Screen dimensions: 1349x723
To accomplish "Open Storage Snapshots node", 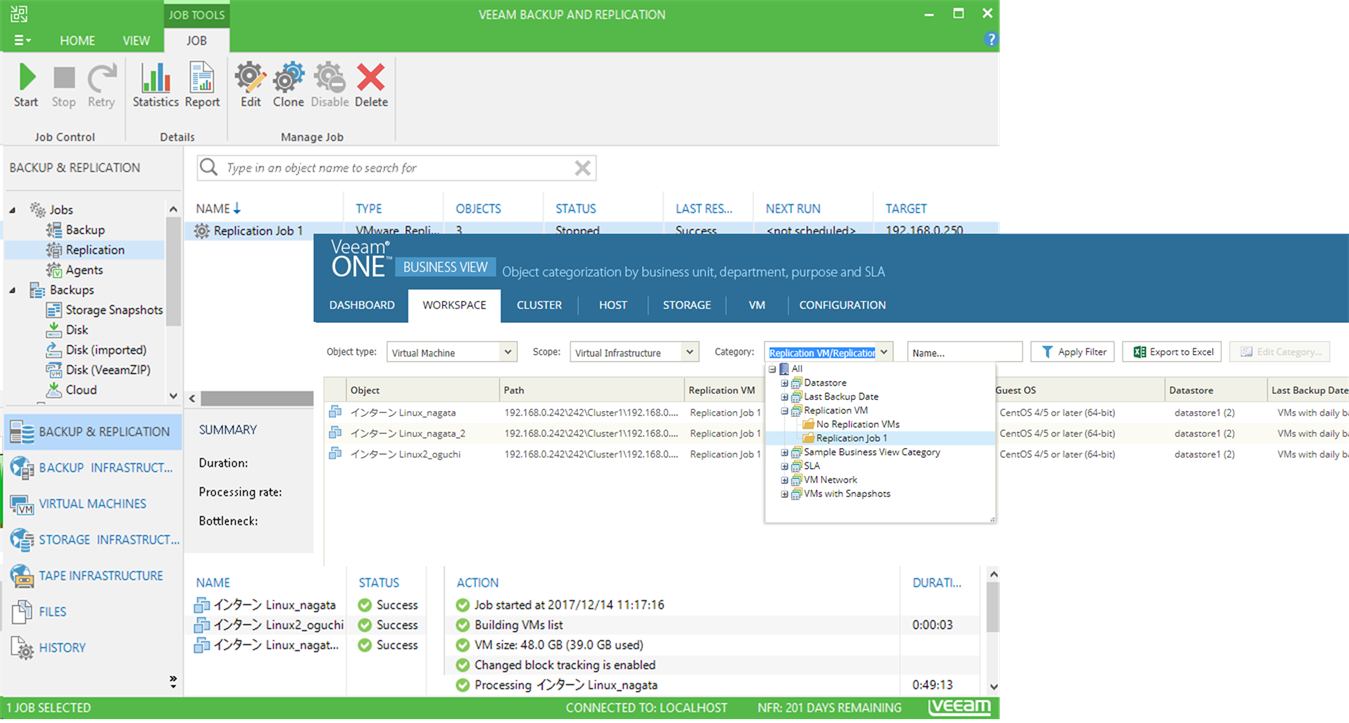I will (104, 310).
